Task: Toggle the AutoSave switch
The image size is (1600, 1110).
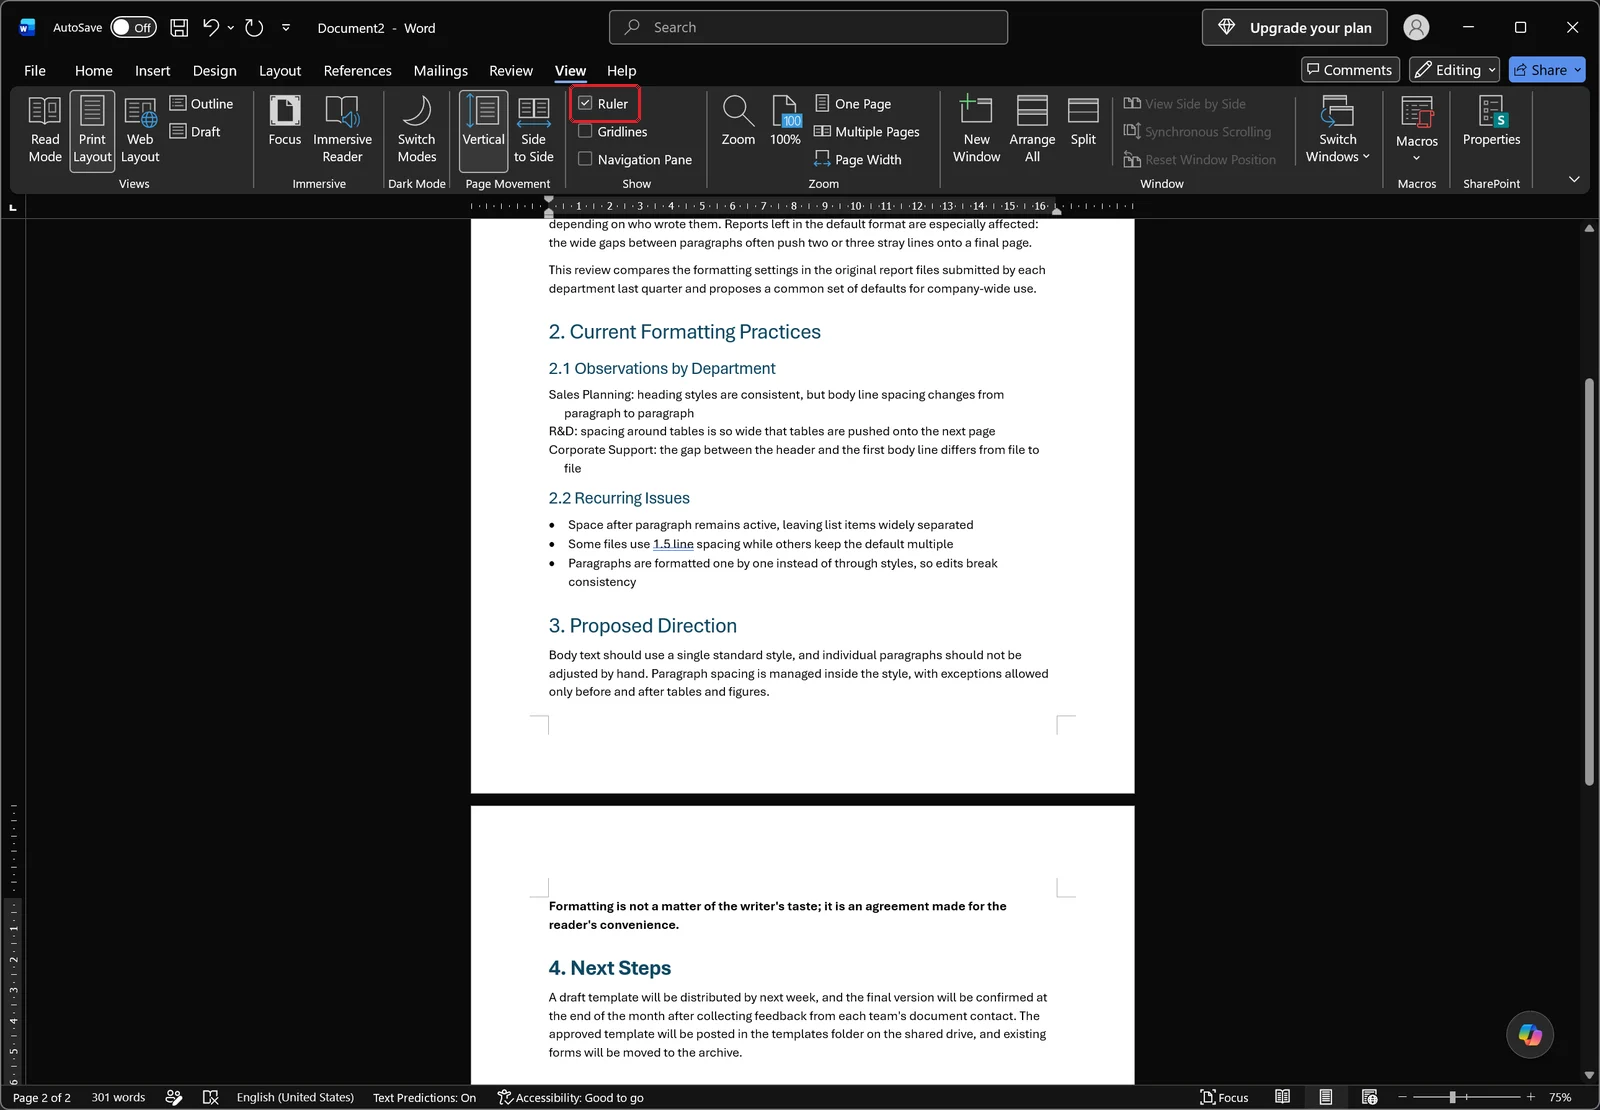Action: 133,28
